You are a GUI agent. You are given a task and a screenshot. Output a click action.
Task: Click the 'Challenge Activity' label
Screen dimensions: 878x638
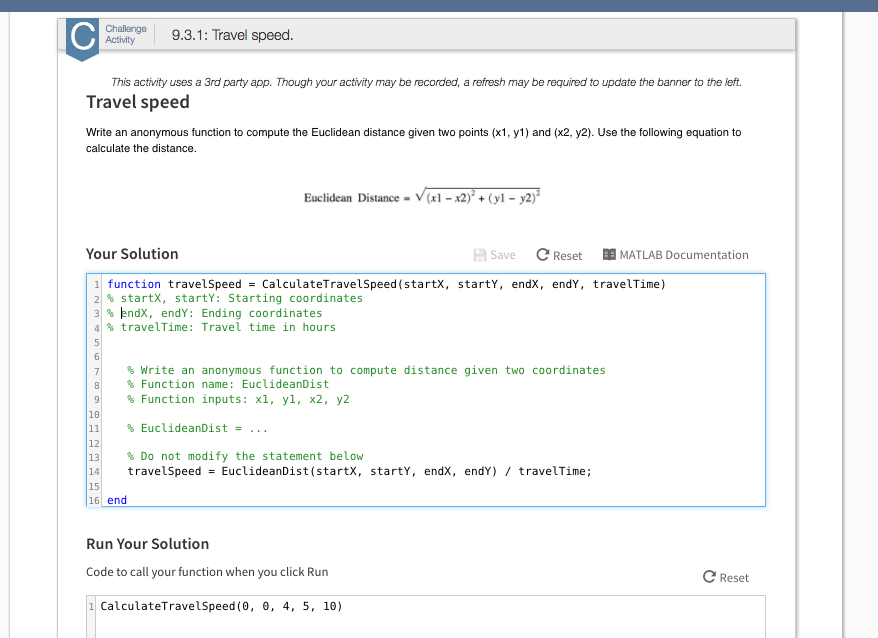(126, 34)
